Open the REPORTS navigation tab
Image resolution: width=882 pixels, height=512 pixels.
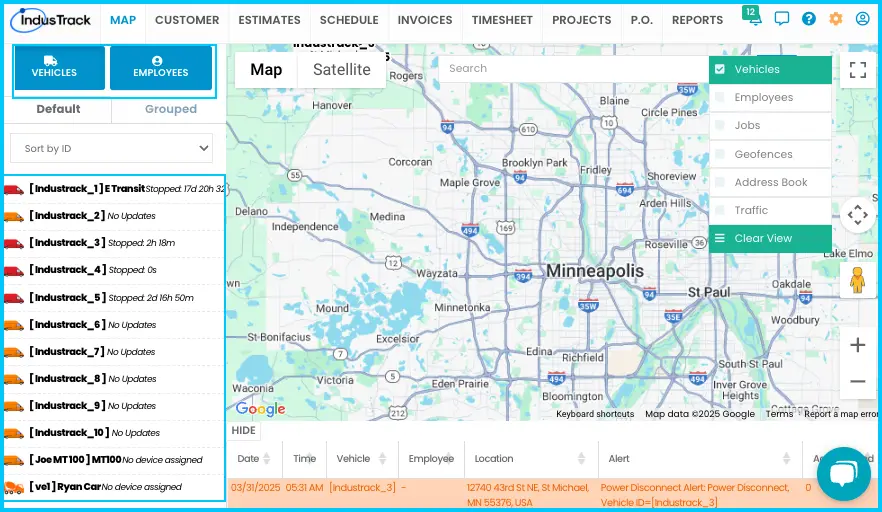tap(698, 20)
